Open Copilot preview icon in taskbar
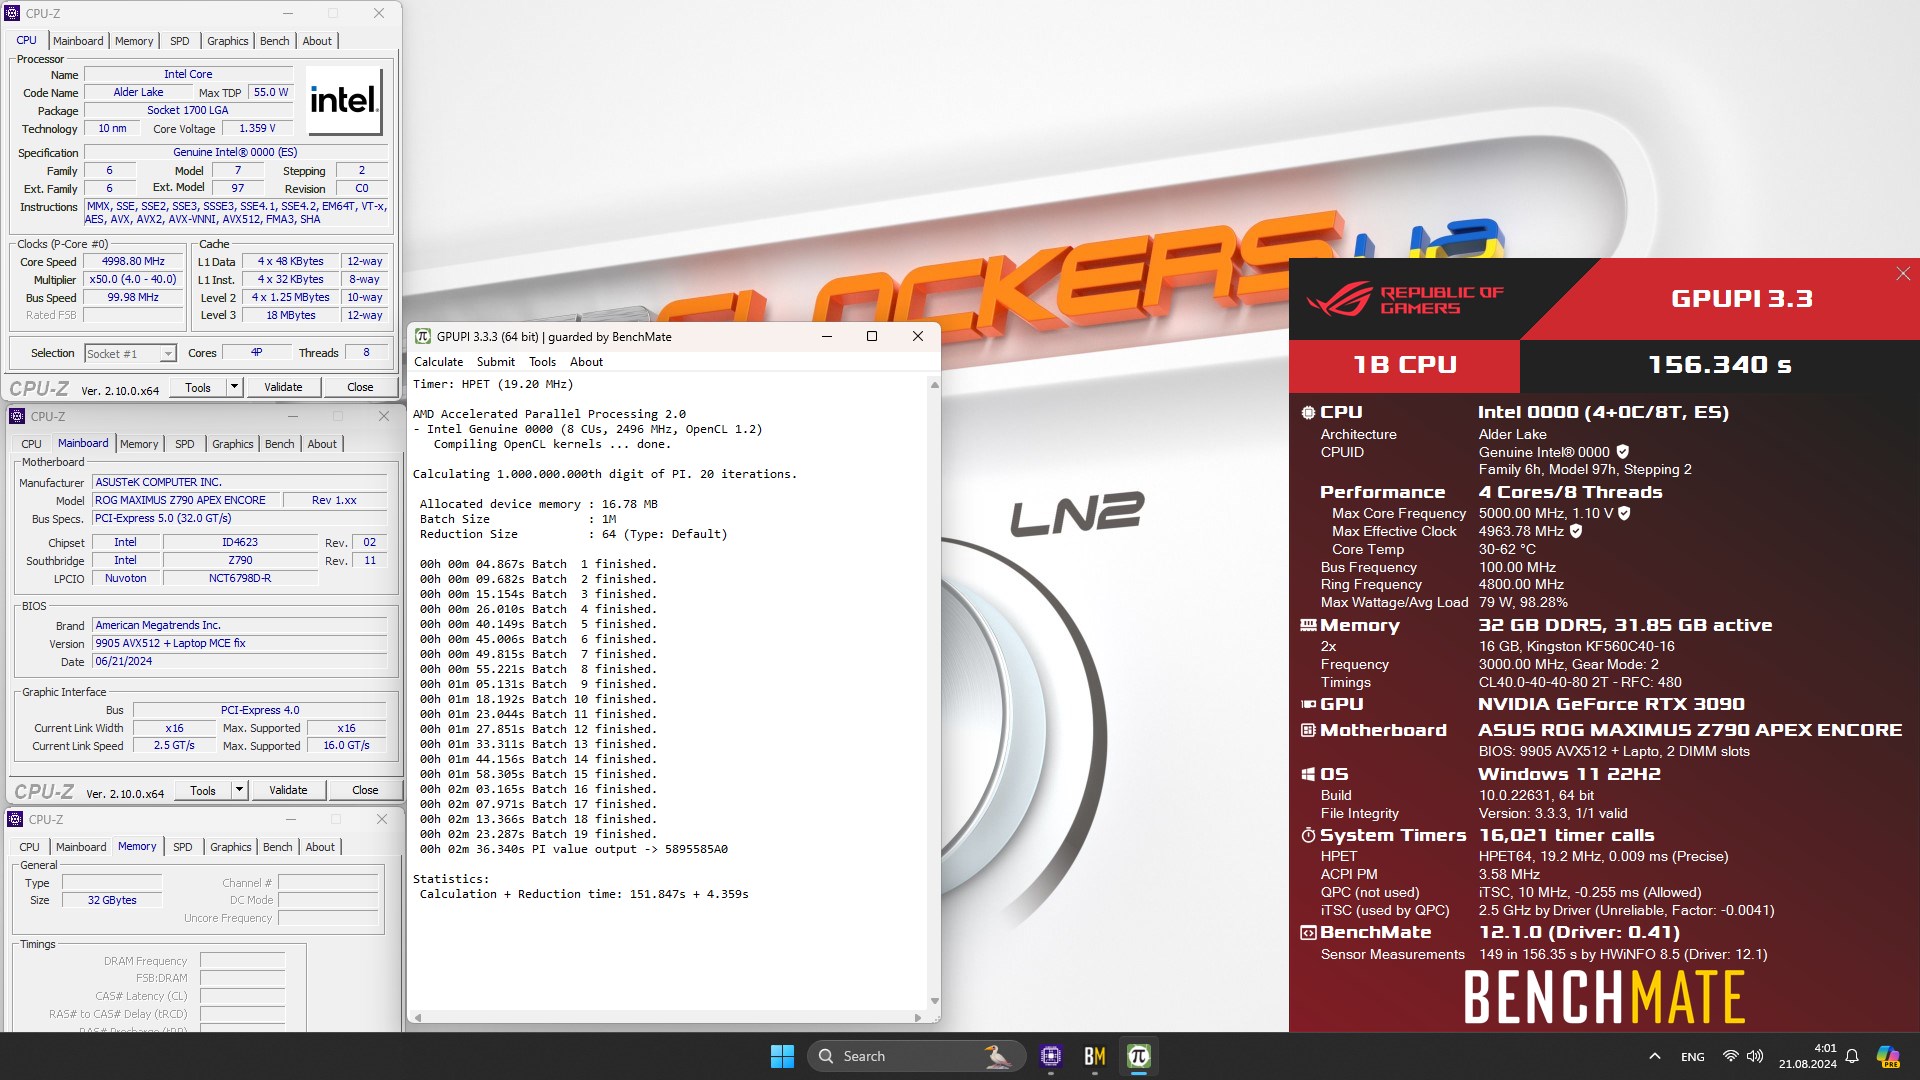Screen dimensions: 1920x1080 [1888, 1056]
